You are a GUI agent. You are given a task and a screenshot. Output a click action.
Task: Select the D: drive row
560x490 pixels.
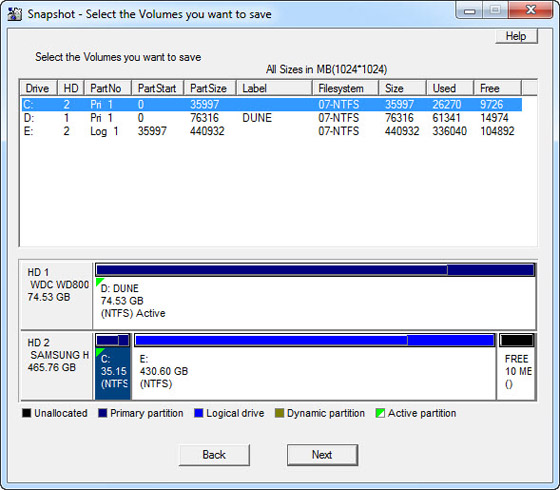[271, 118]
